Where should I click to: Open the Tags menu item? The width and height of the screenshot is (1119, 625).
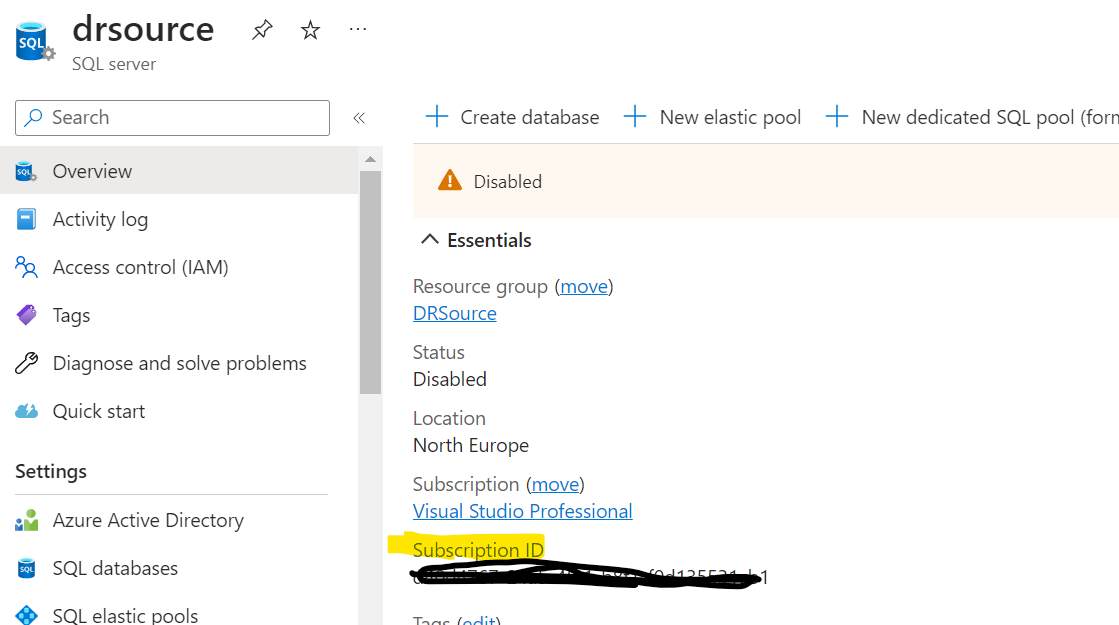179,315
